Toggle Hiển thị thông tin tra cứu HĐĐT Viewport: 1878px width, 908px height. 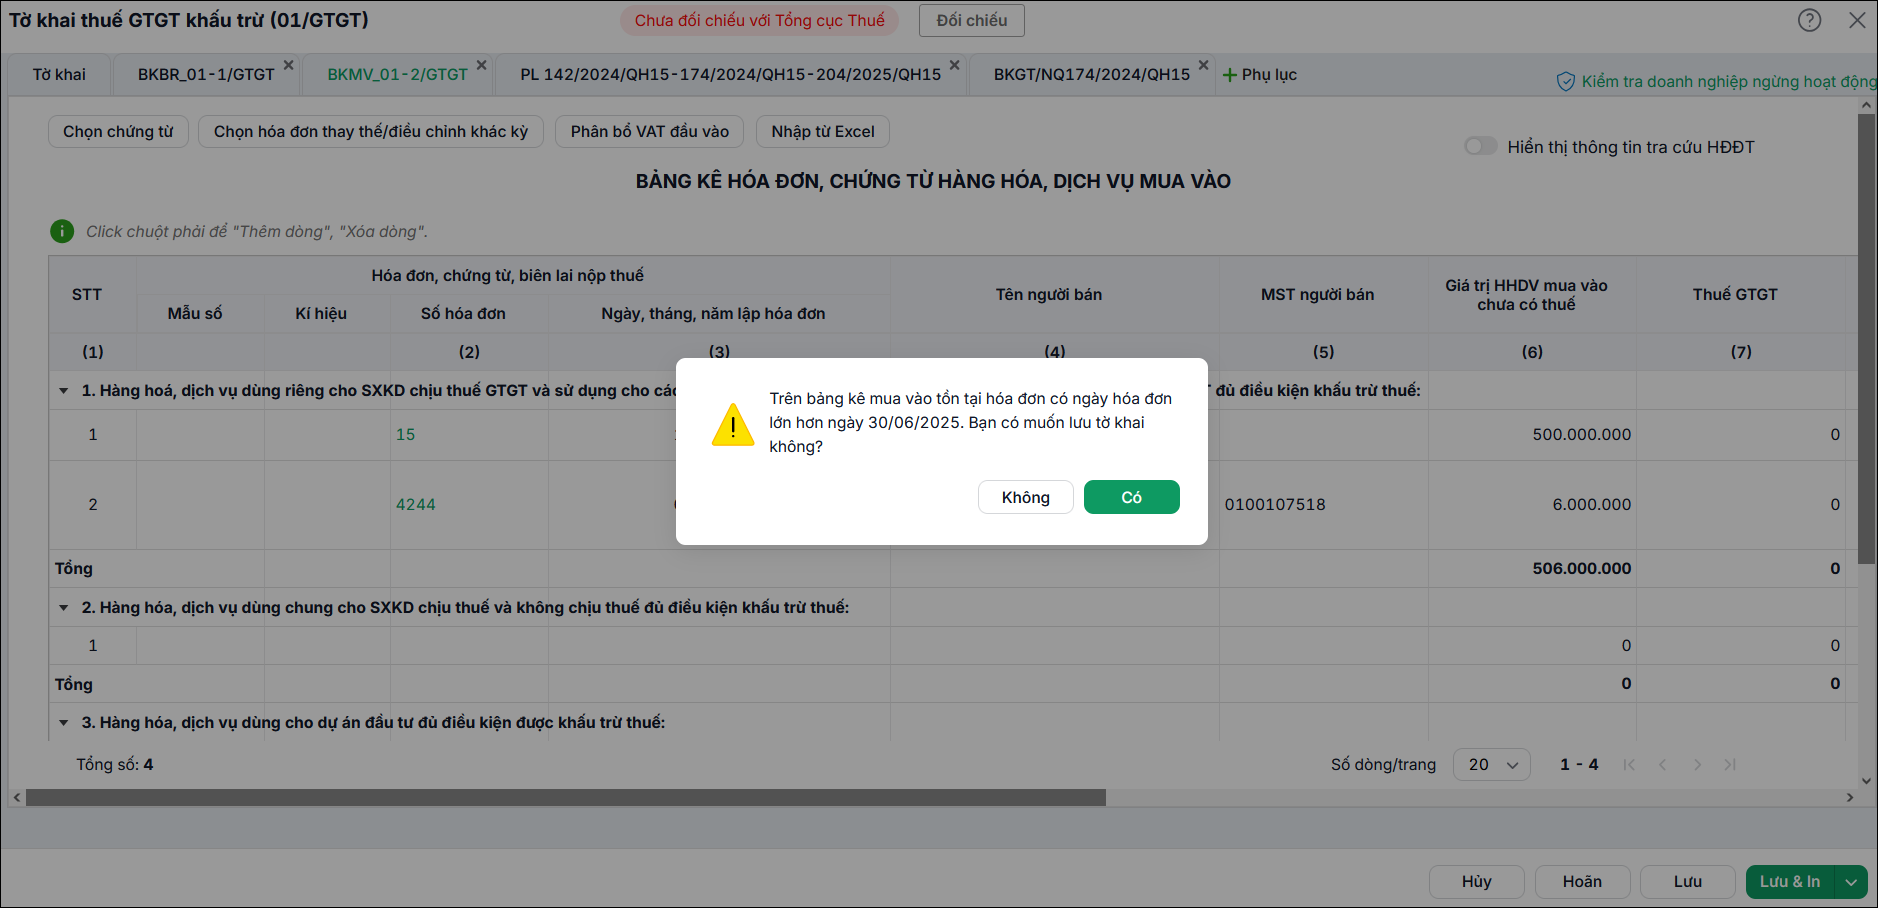coord(1481,146)
